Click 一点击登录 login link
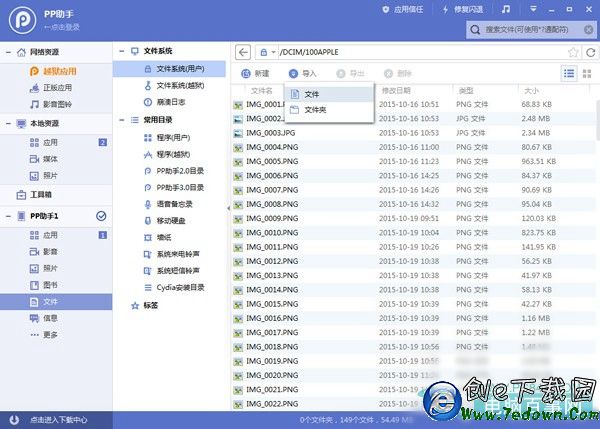Viewport: 600px width, 429px height. coord(61,27)
